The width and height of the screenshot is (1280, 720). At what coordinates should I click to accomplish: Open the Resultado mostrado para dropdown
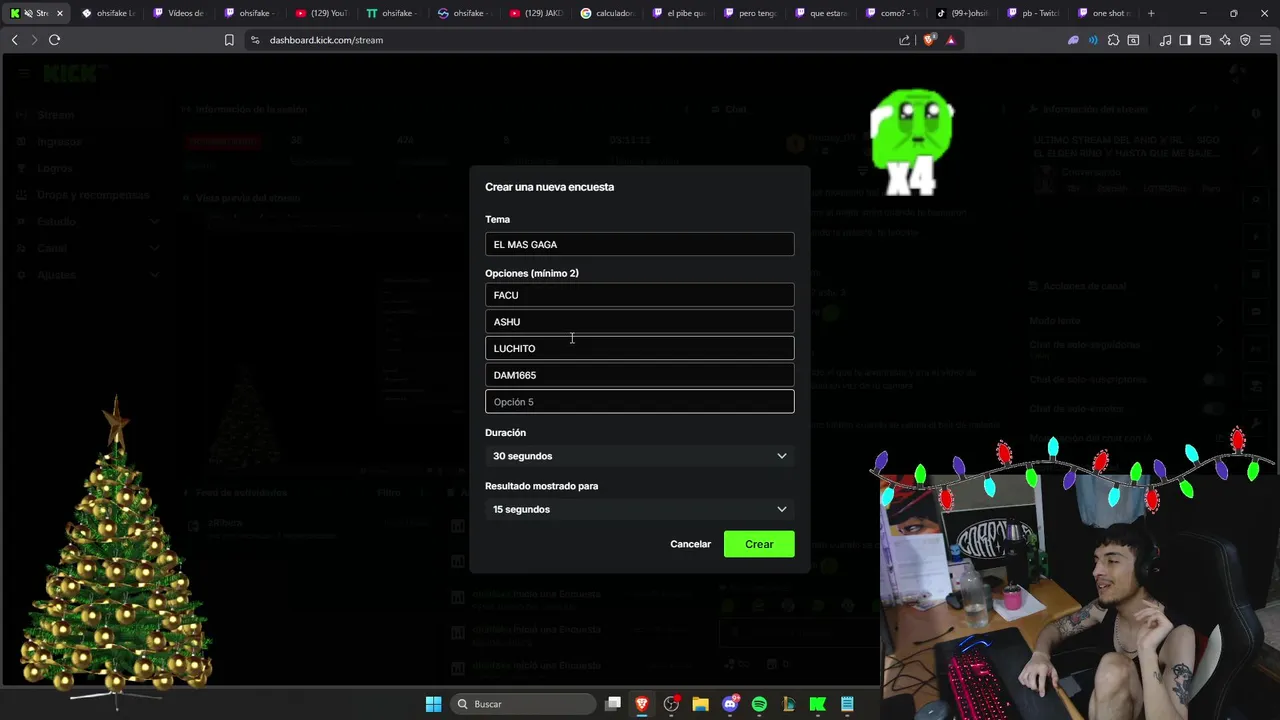pyautogui.click(x=640, y=509)
